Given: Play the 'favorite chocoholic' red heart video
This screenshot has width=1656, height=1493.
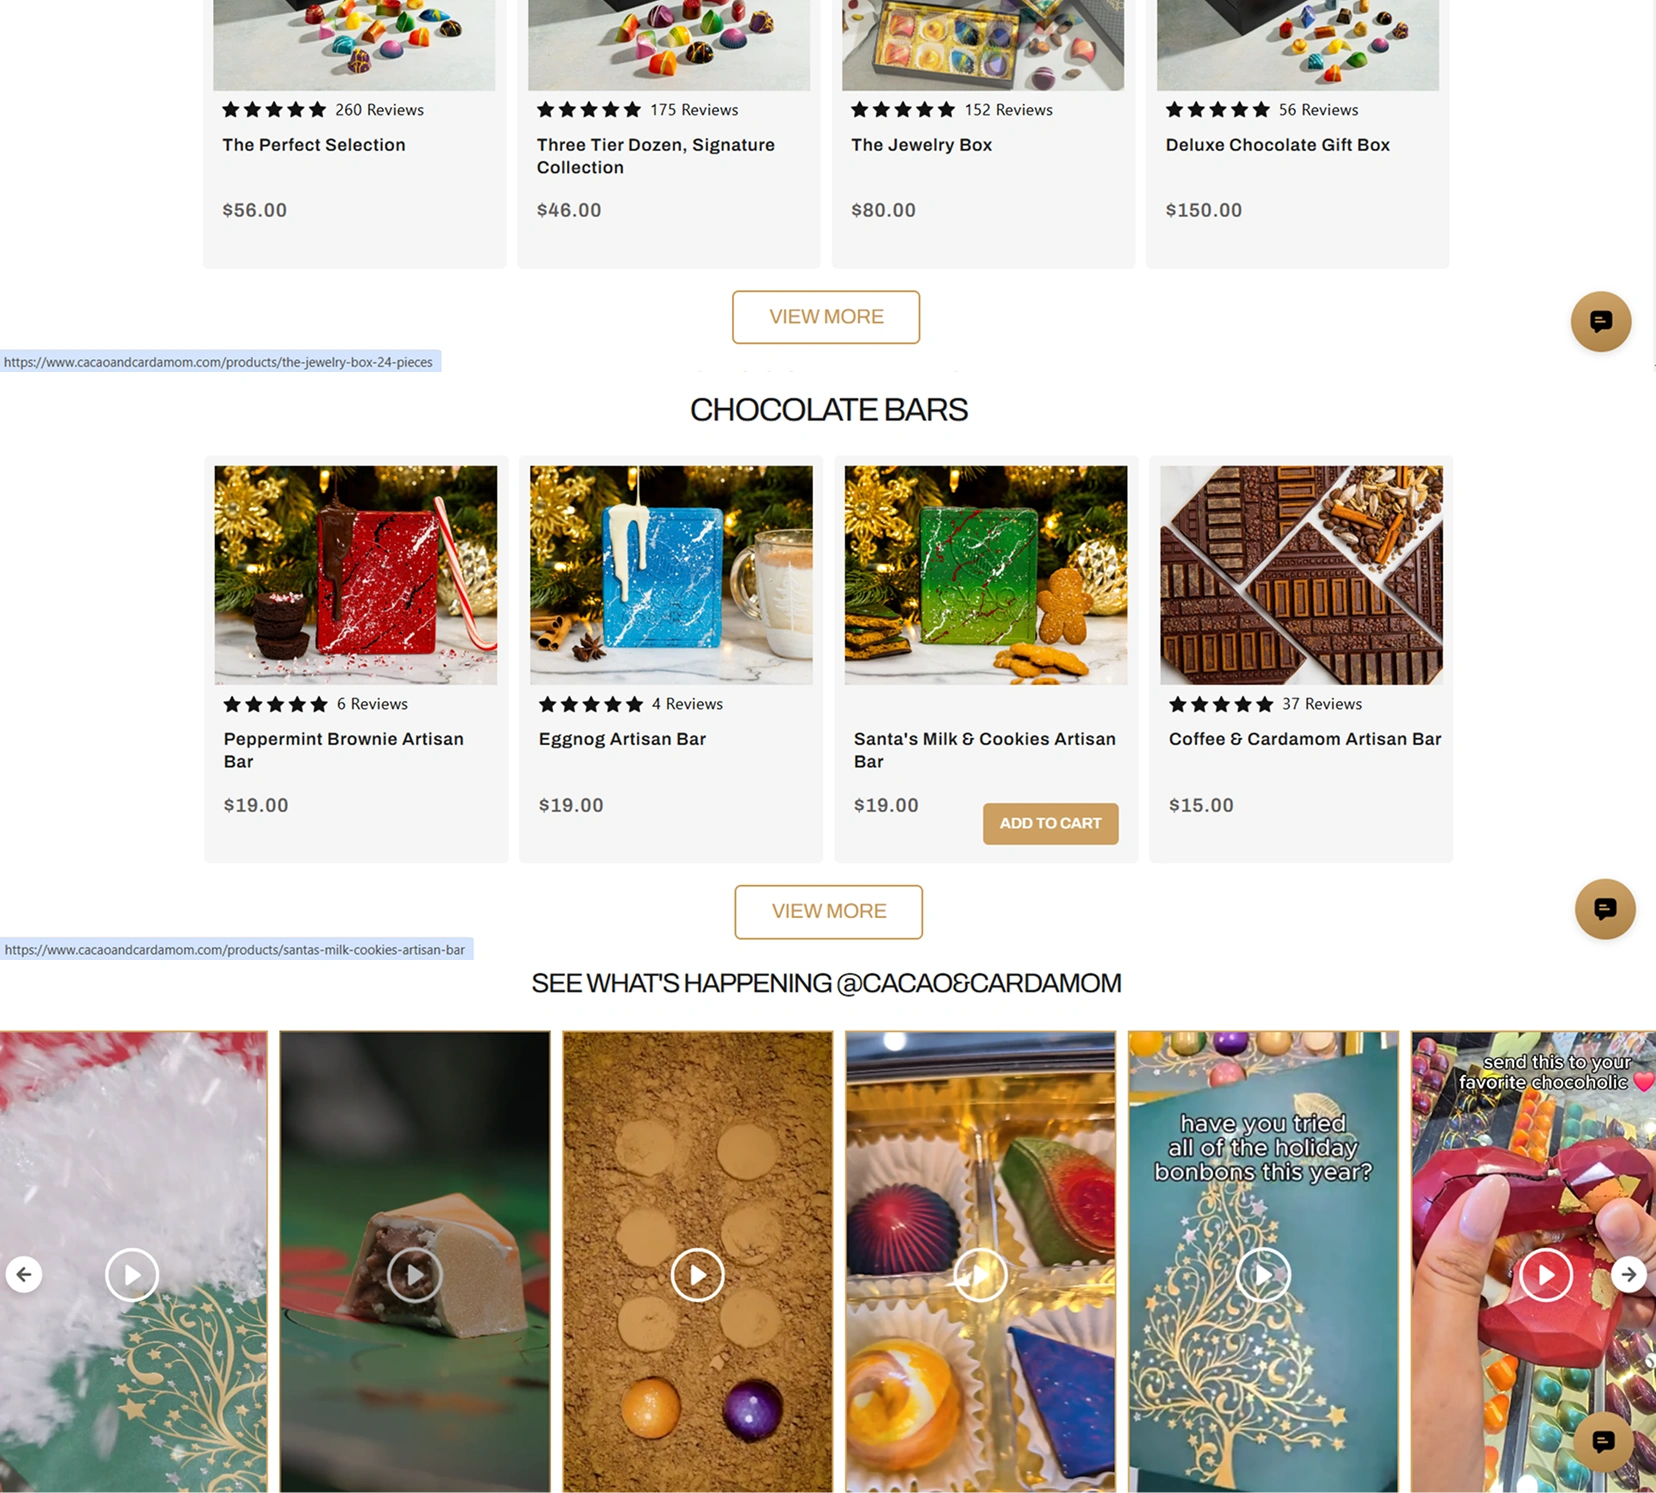Looking at the screenshot, I should point(1546,1274).
